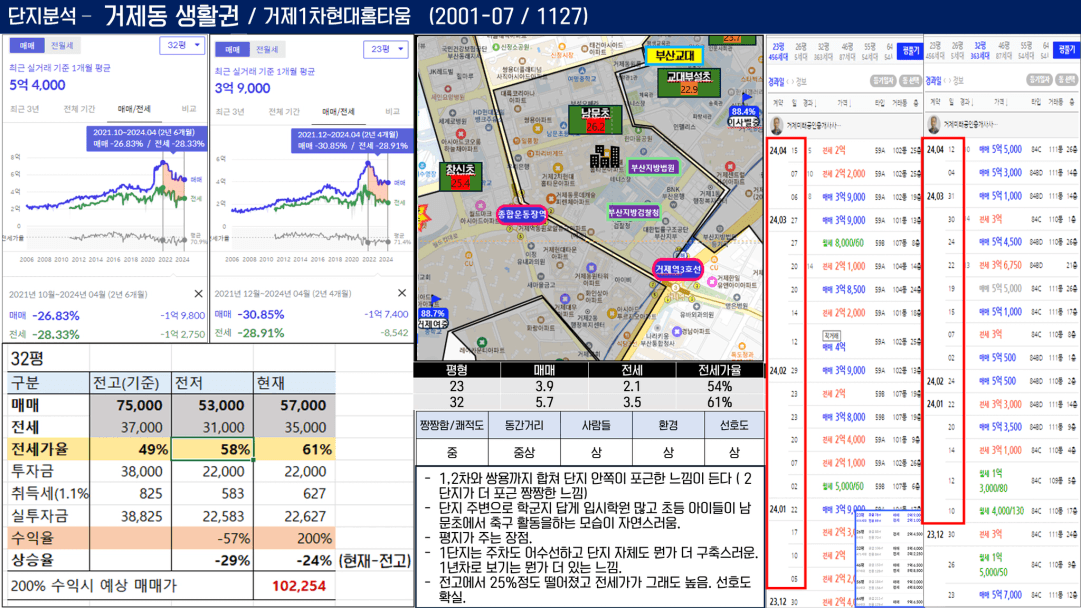Click the green 신정소공원 park marker on the map
Image resolution: width=1081 pixels, height=608 pixels.
[496, 47]
